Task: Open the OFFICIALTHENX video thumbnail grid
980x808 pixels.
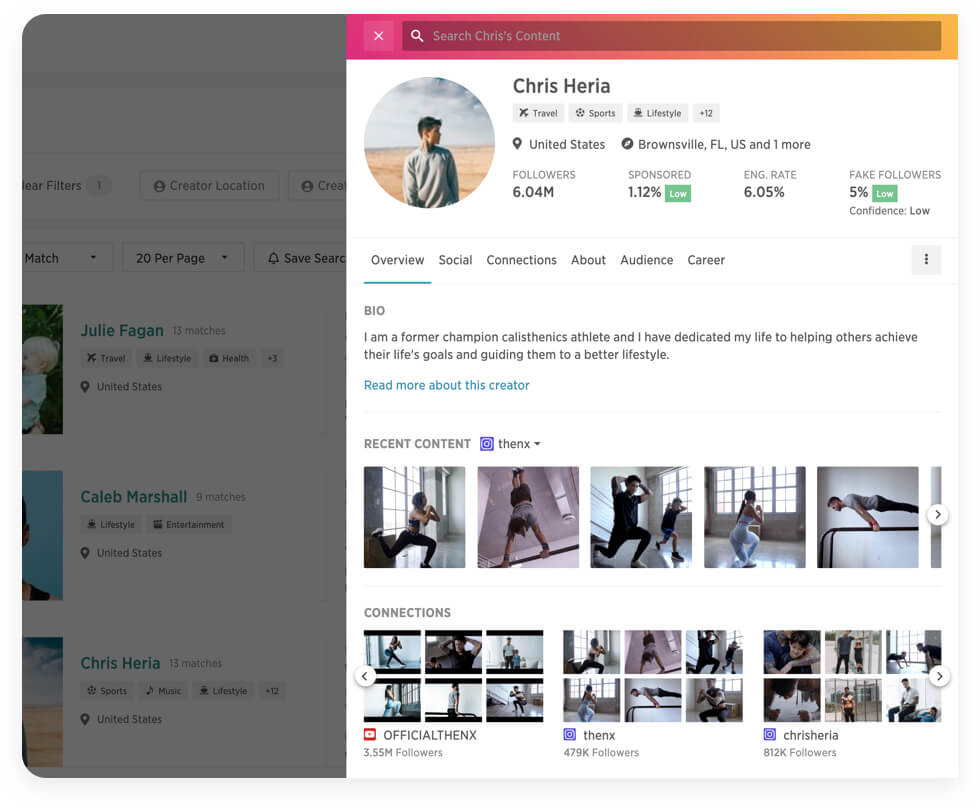Action: [x=453, y=676]
